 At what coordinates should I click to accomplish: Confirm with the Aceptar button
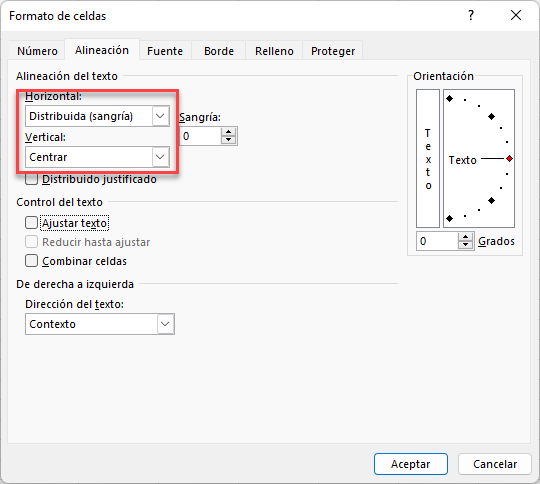(411, 464)
